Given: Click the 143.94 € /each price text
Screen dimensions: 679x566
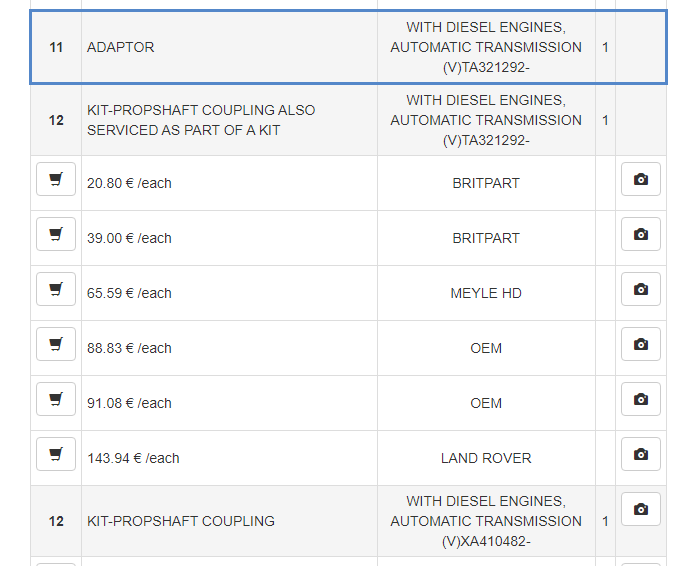Looking at the screenshot, I should [x=133, y=458].
